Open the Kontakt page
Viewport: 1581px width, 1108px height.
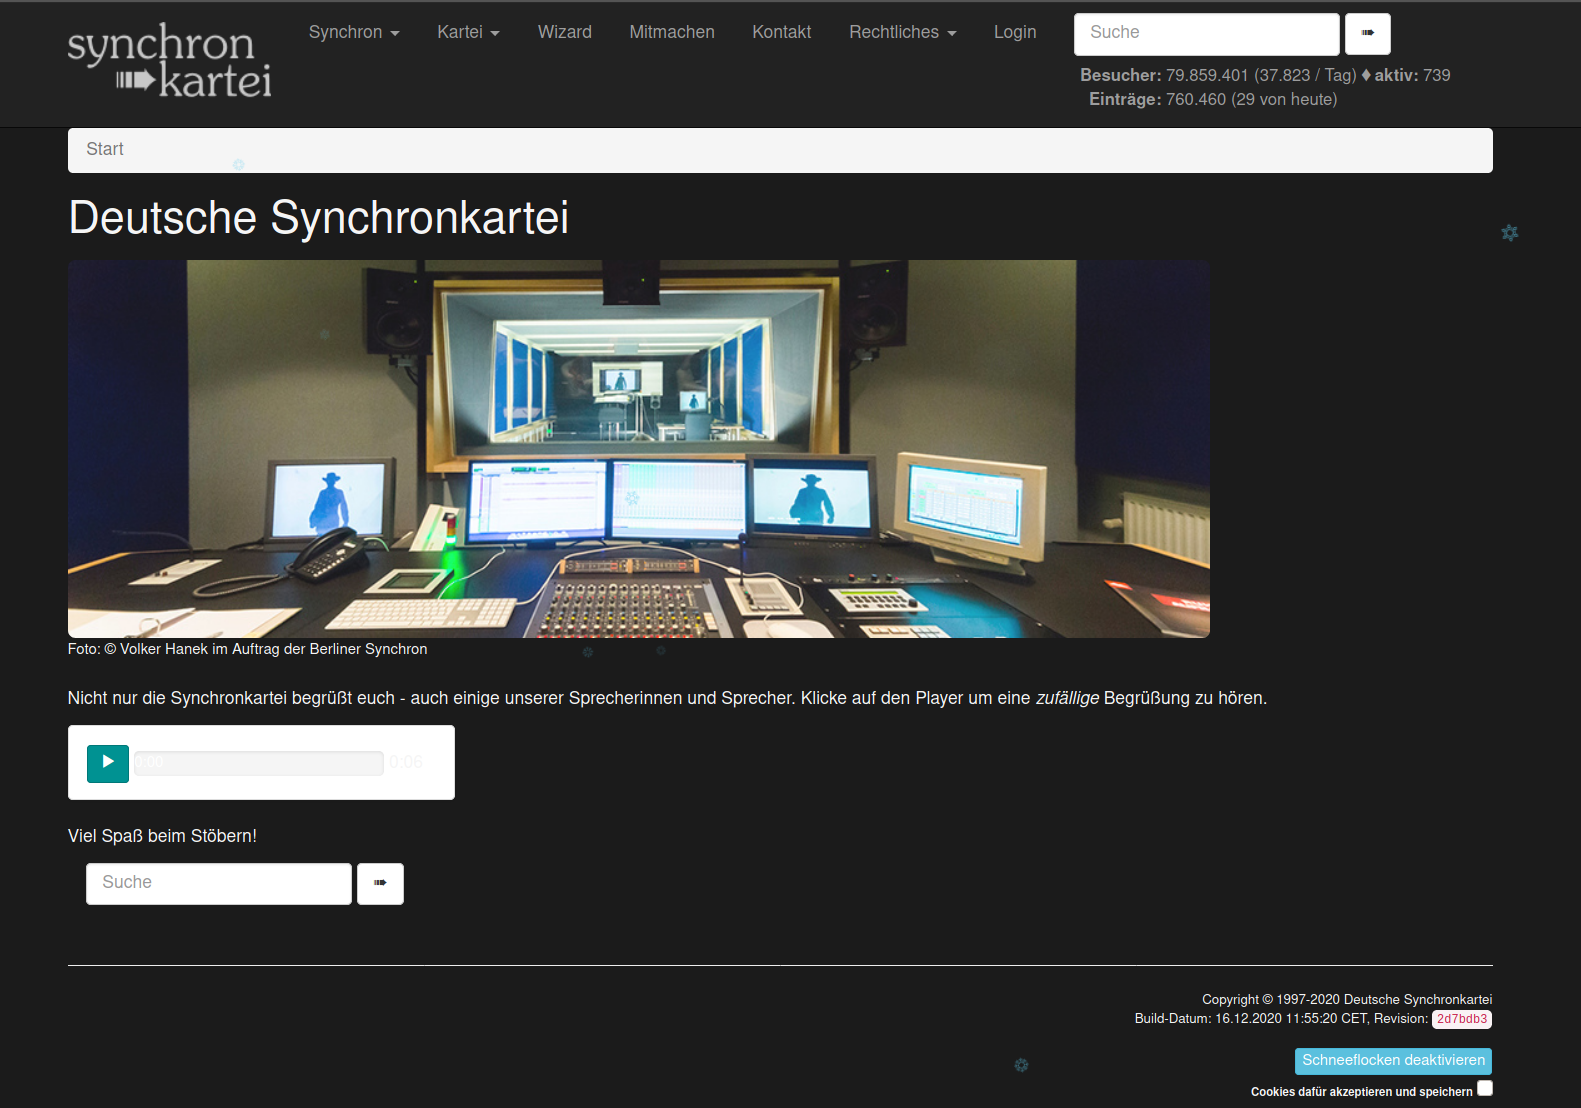coord(781,32)
